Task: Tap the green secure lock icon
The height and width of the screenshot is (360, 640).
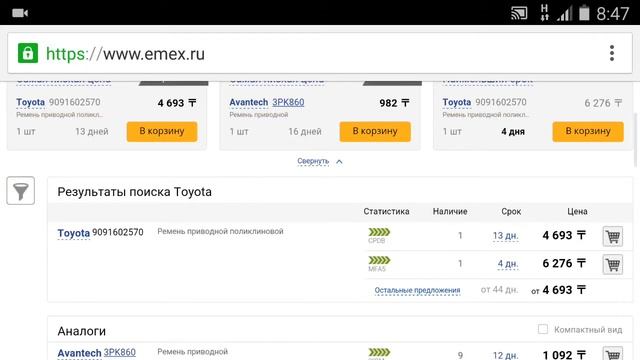Action: (x=28, y=53)
